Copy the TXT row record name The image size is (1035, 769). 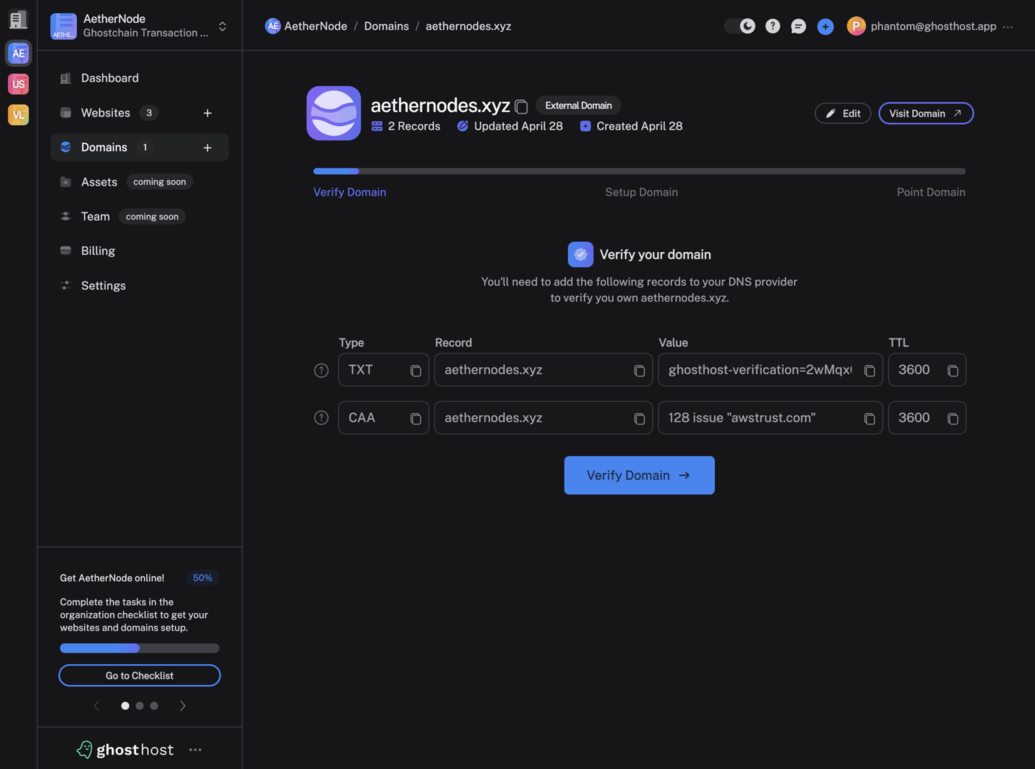click(639, 371)
